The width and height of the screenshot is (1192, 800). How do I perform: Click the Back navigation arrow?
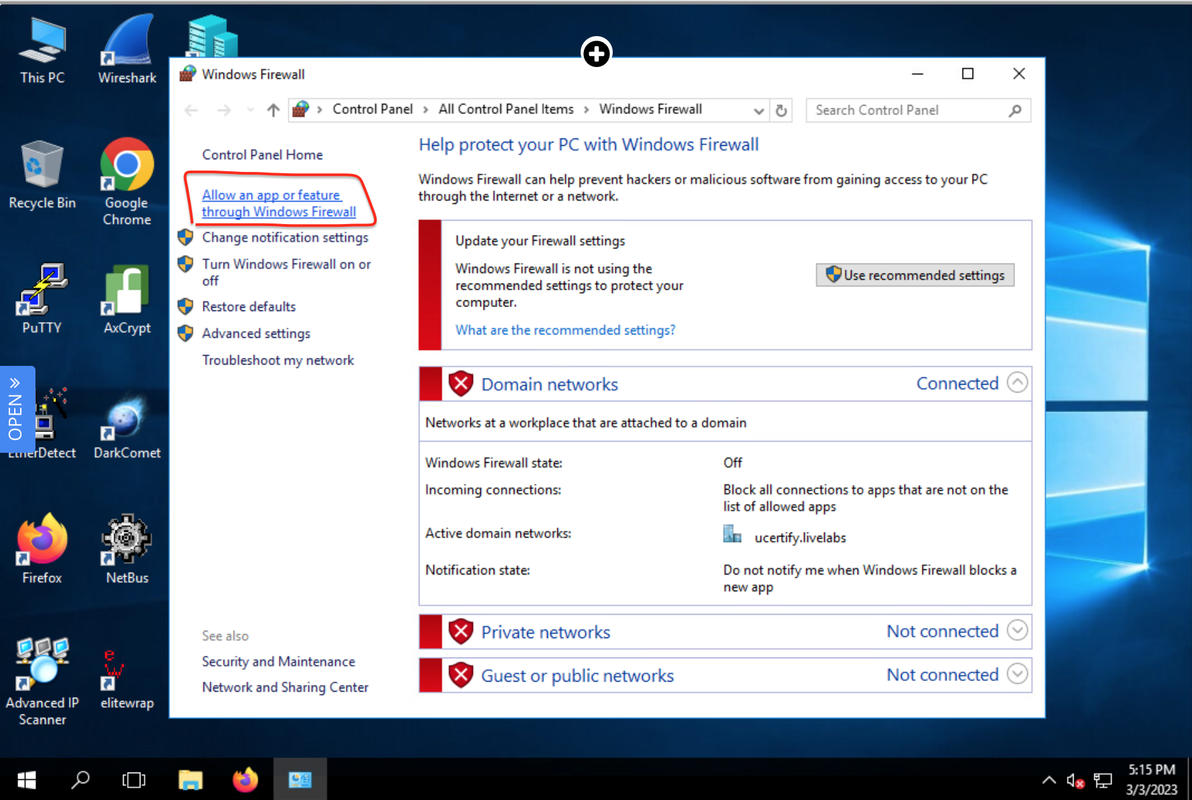coord(191,110)
